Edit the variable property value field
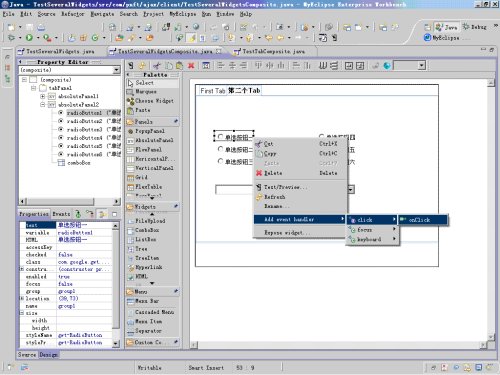This screenshot has width=500, height=375. click(x=84, y=233)
